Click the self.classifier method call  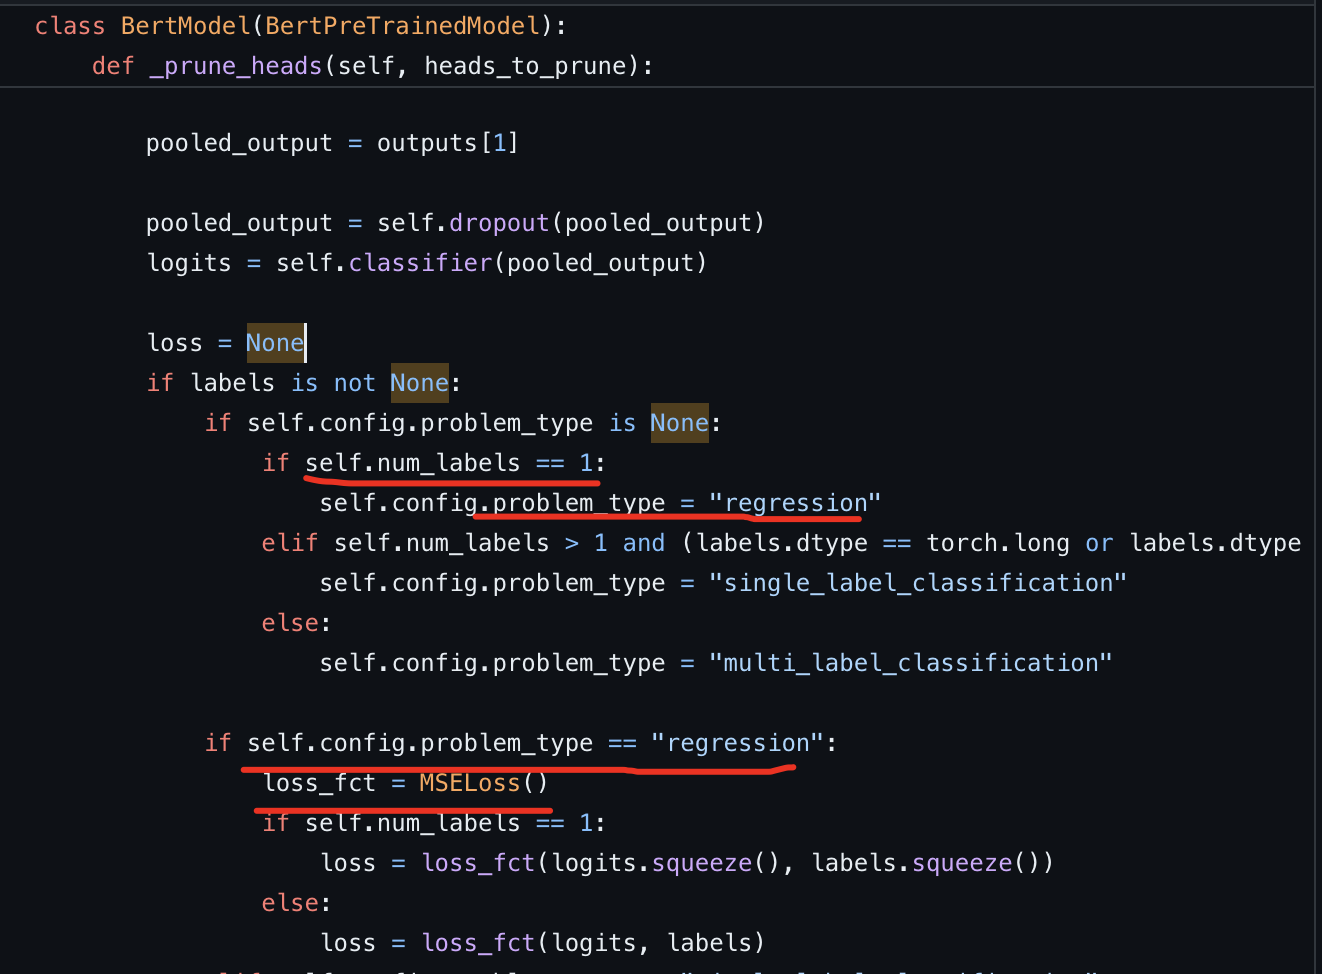(x=420, y=263)
